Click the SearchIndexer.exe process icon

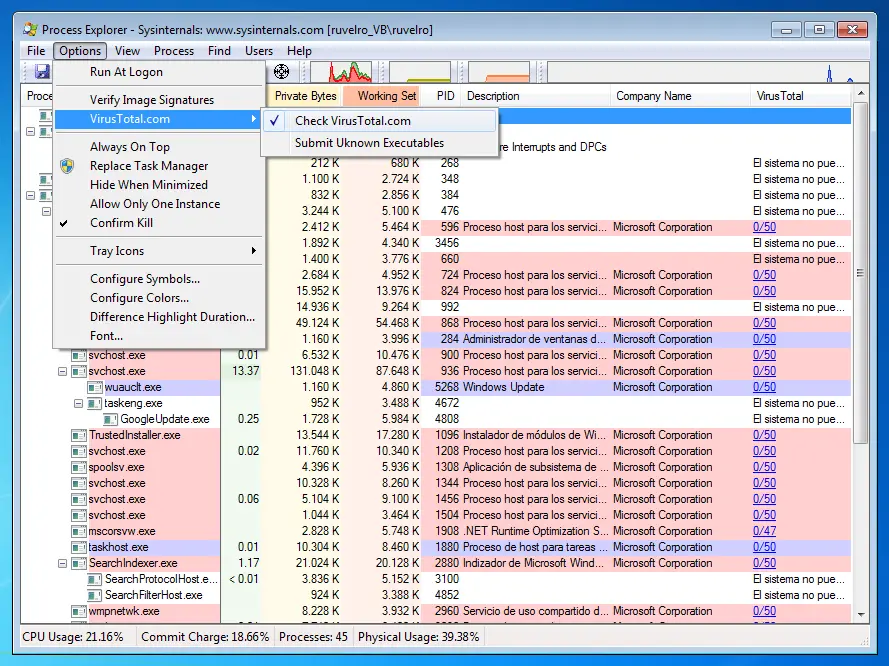(78, 563)
